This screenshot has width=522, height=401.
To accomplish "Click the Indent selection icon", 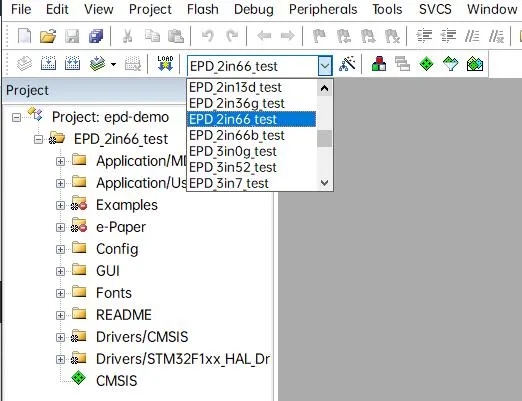I will coord(424,36).
